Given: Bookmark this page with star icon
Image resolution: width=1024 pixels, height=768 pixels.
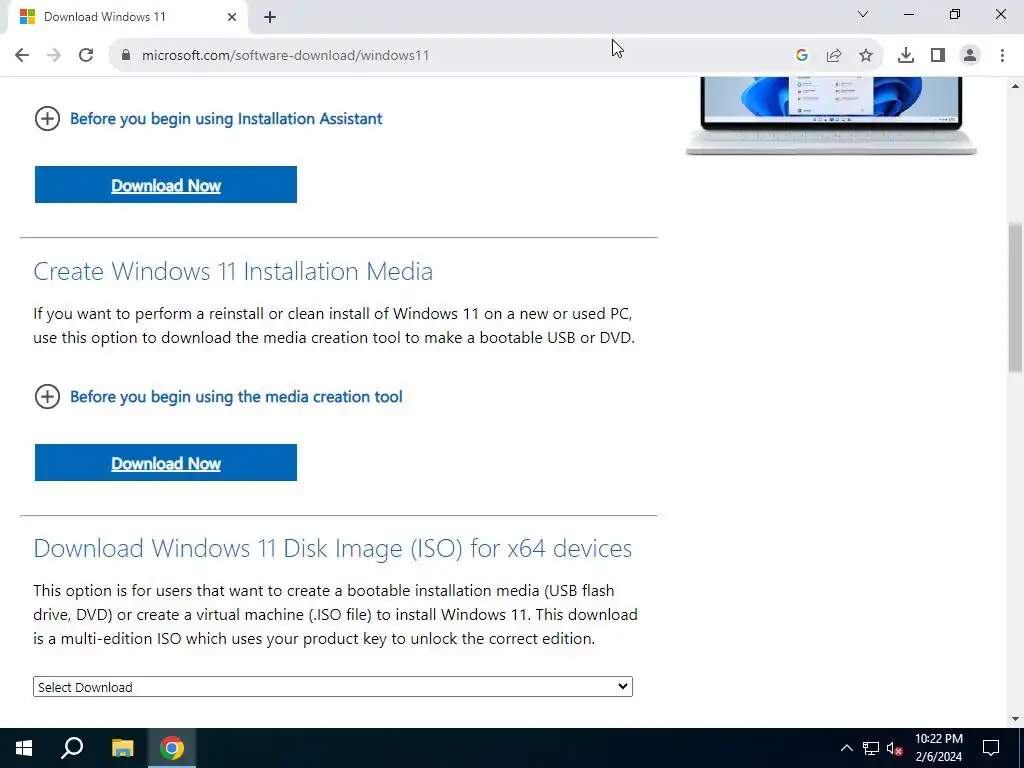Looking at the screenshot, I should pyautogui.click(x=866, y=56).
